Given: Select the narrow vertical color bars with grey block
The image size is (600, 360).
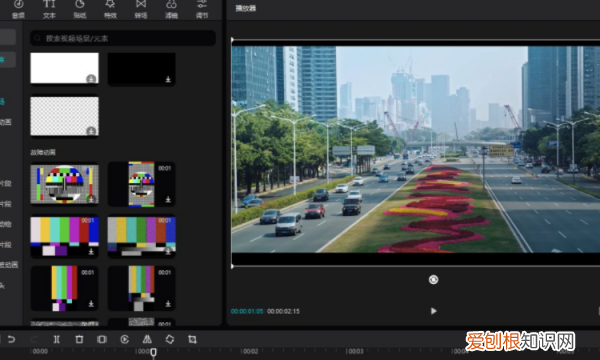Looking at the screenshot, I should click(x=142, y=288).
